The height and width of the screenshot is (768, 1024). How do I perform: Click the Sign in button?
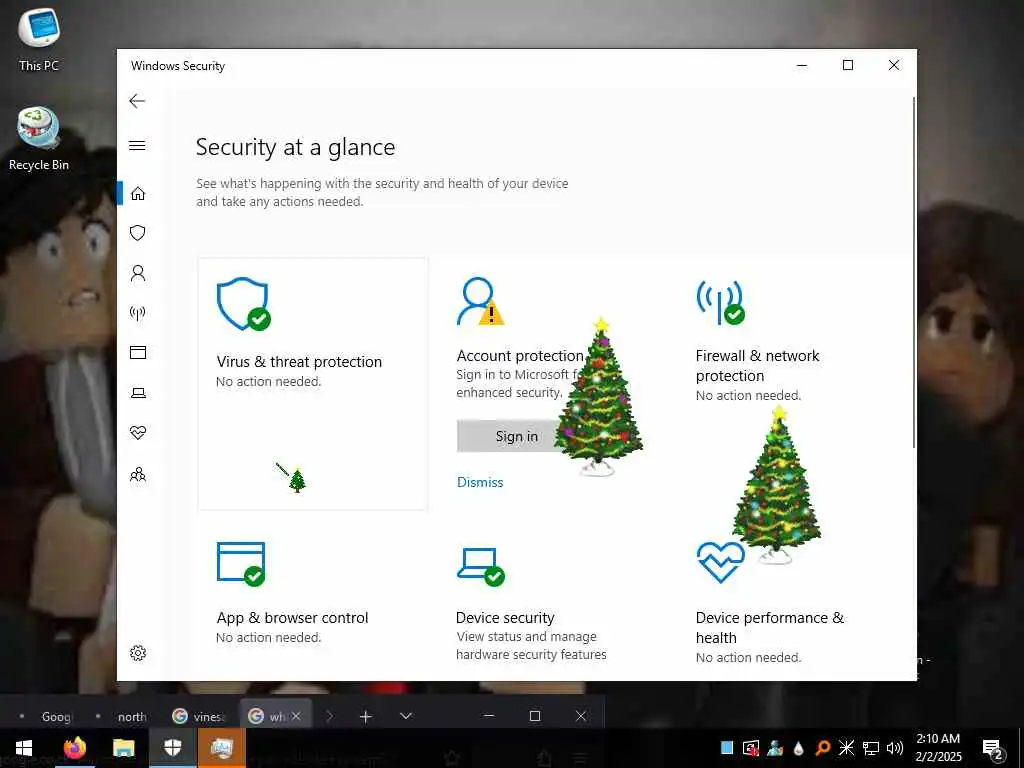click(517, 436)
